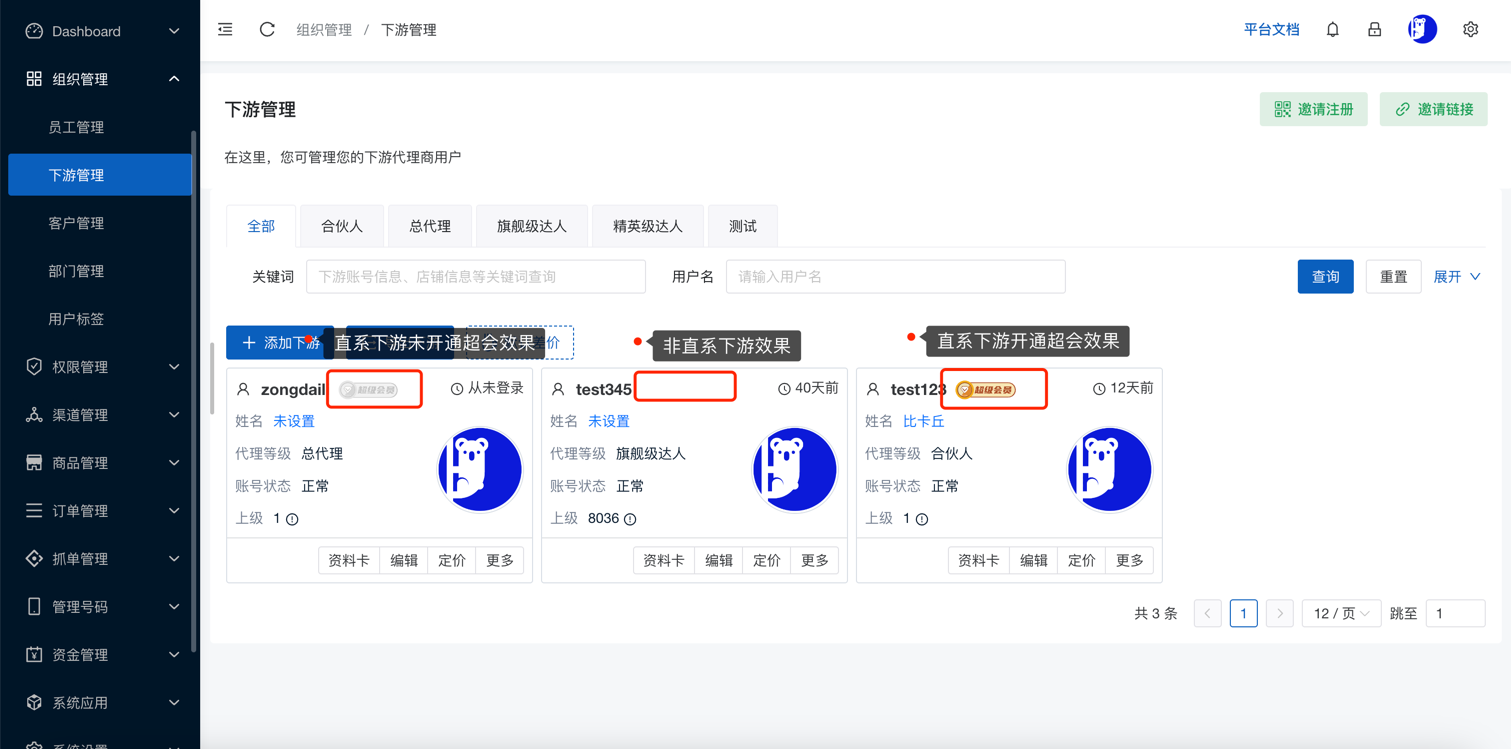Image resolution: width=1511 pixels, height=749 pixels.
Task: Select 客户管理 in the sidebar
Action: point(76,223)
